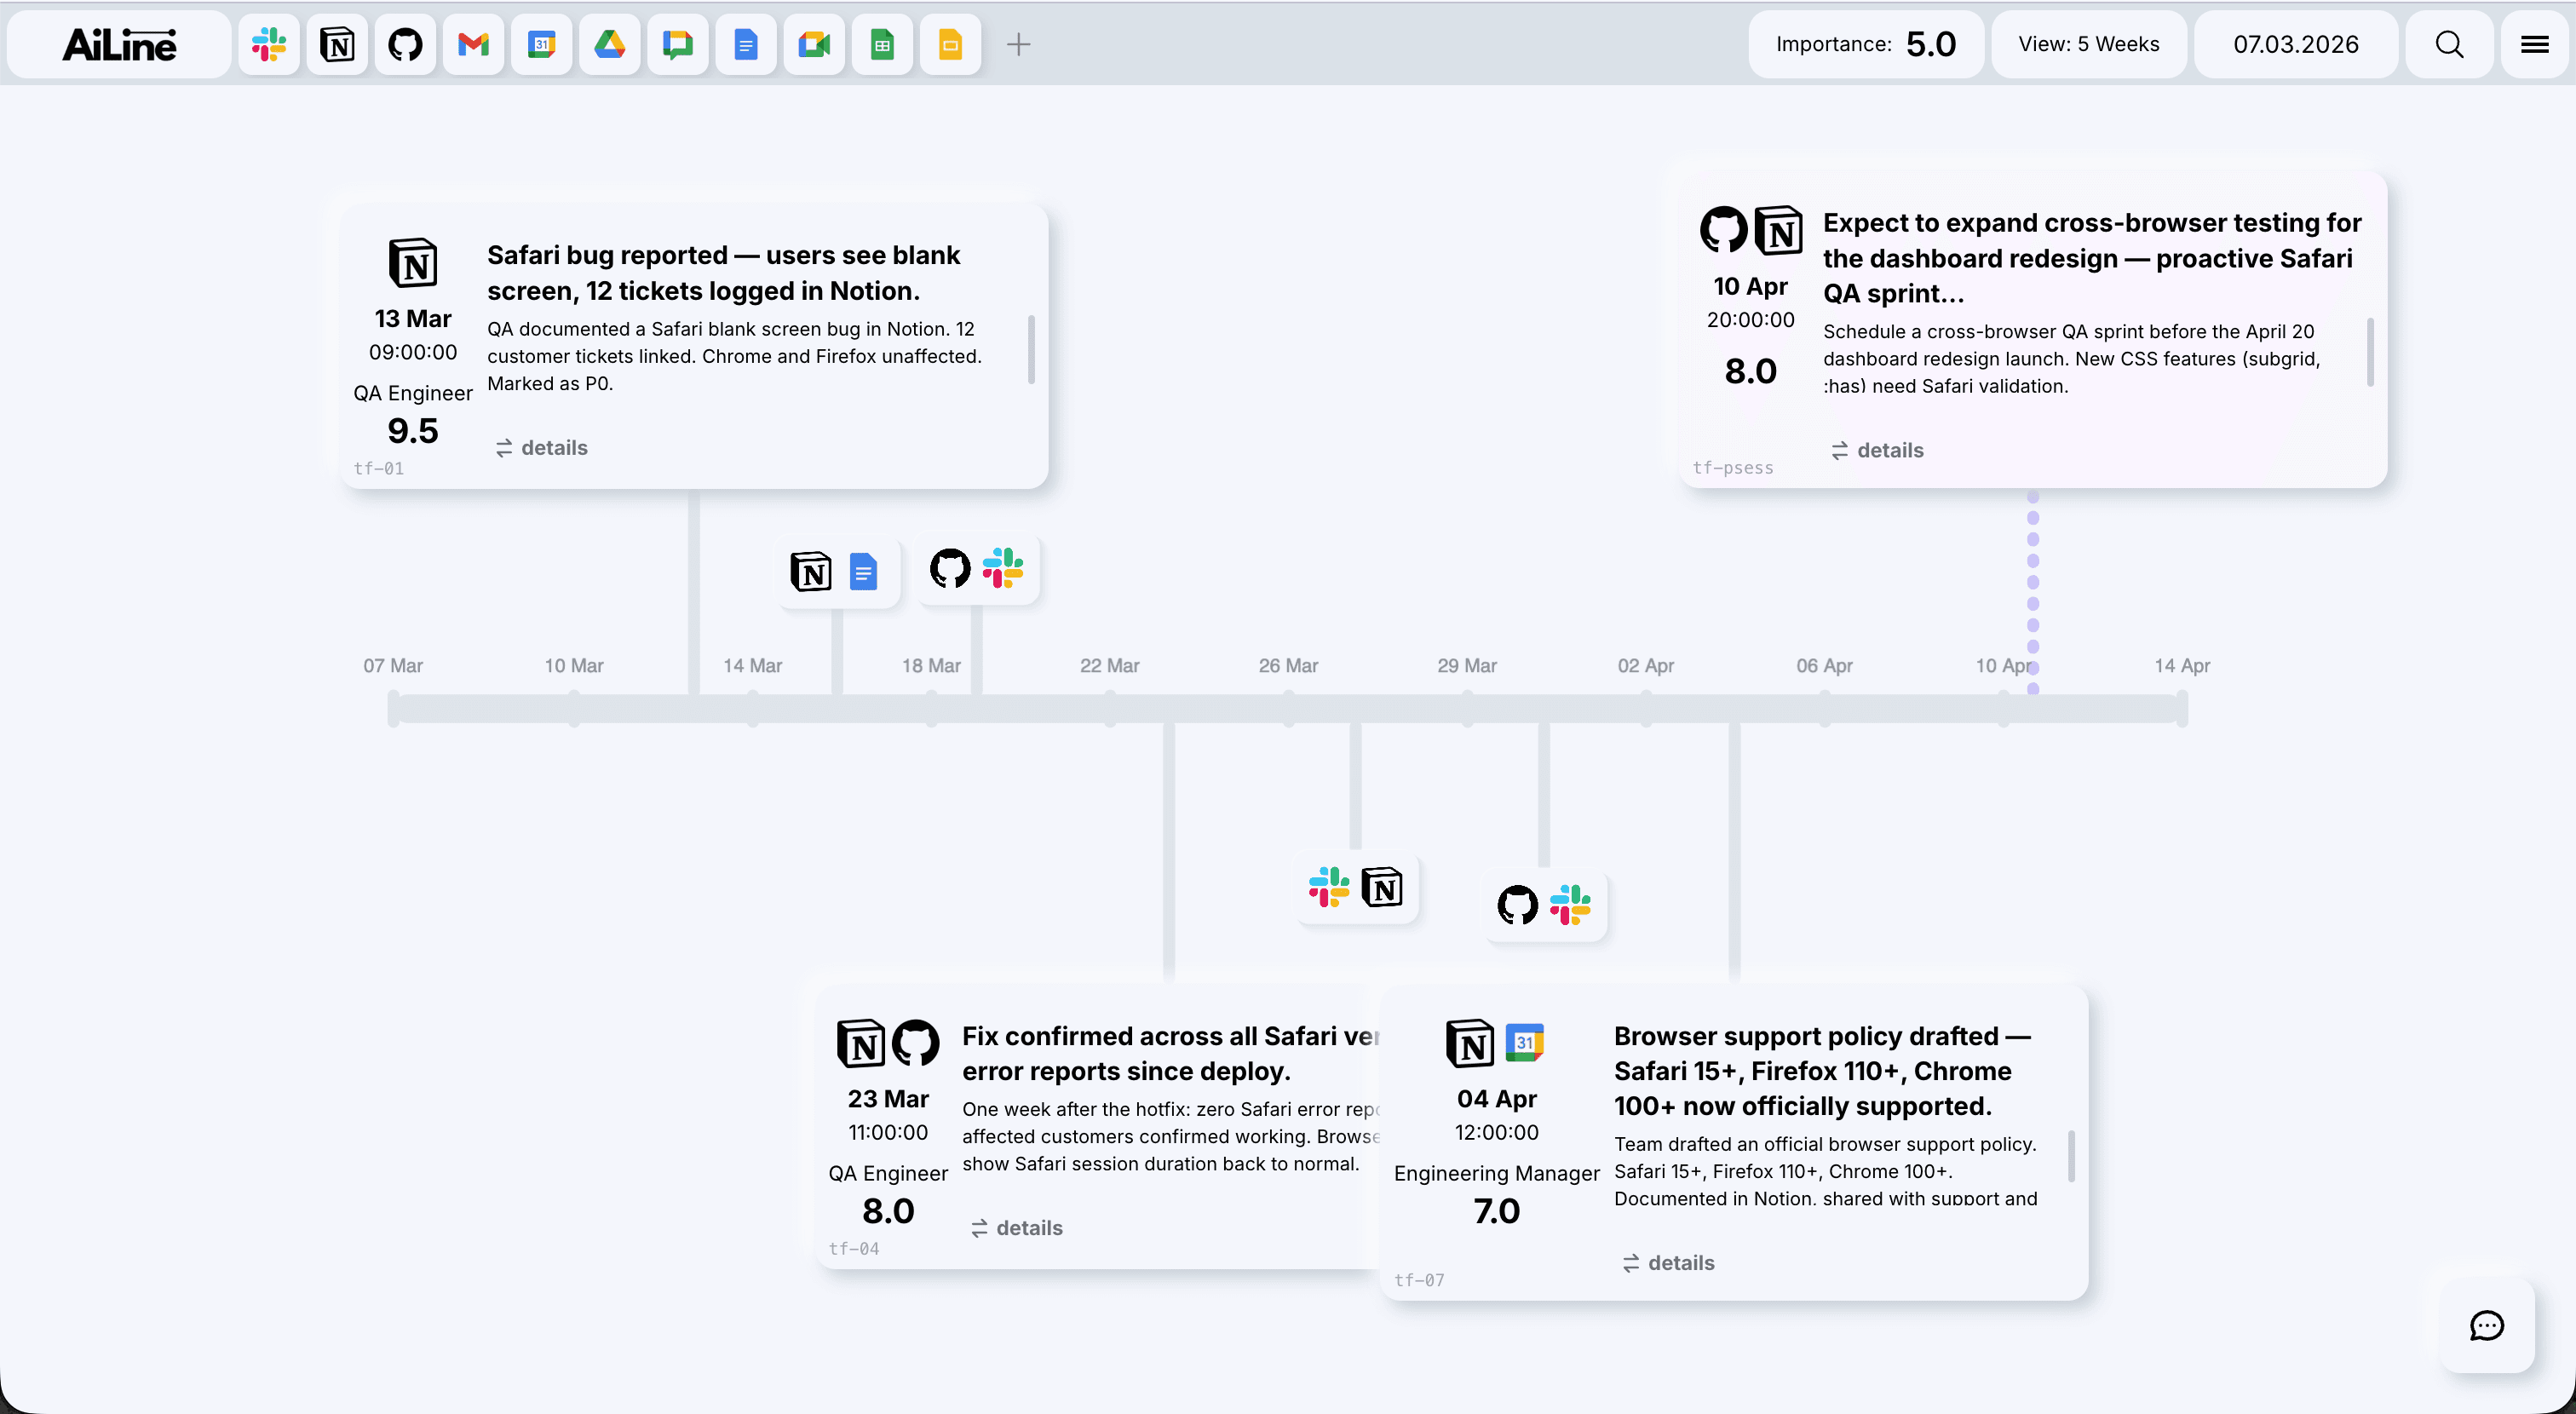2576x1414 pixels.
Task: Click the AiLine logo
Action: (119, 44)
